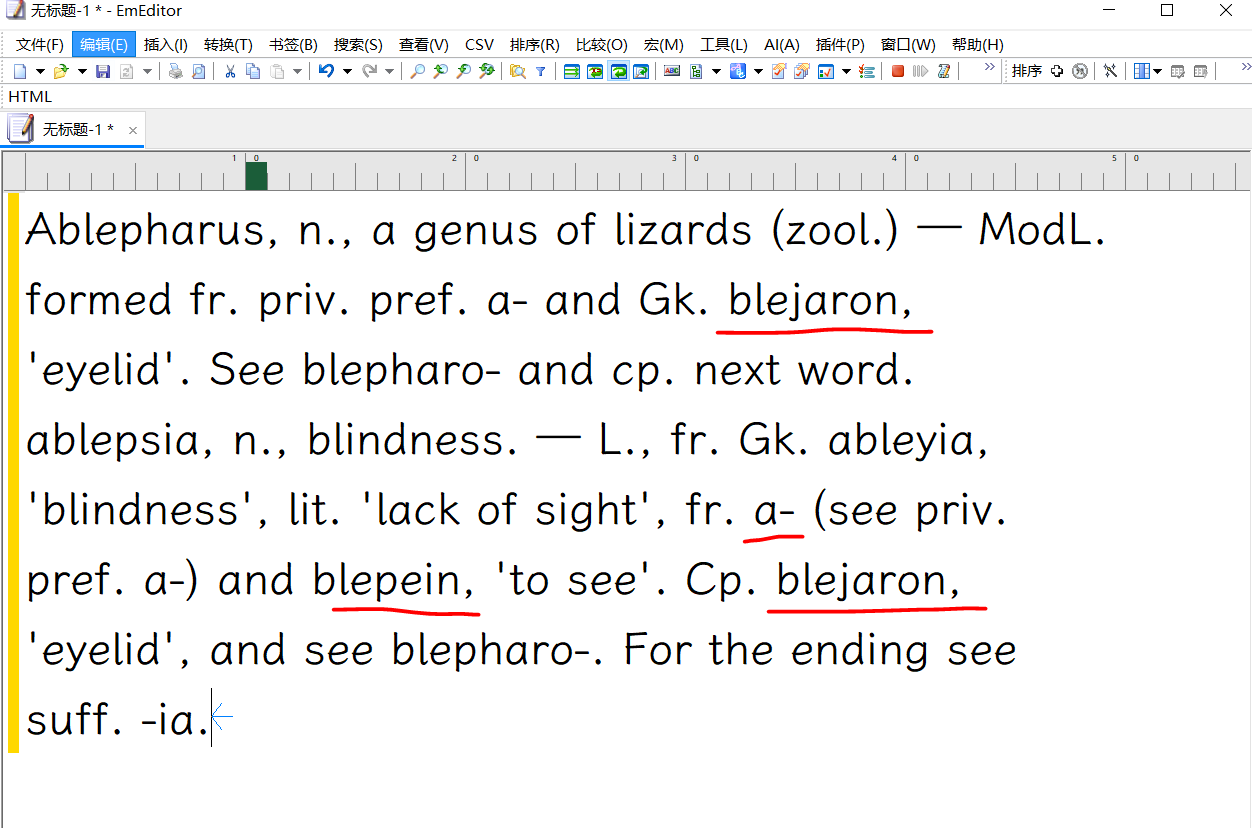Click the Cut scissors icon

pyautogui.click(x=230, y=71)
